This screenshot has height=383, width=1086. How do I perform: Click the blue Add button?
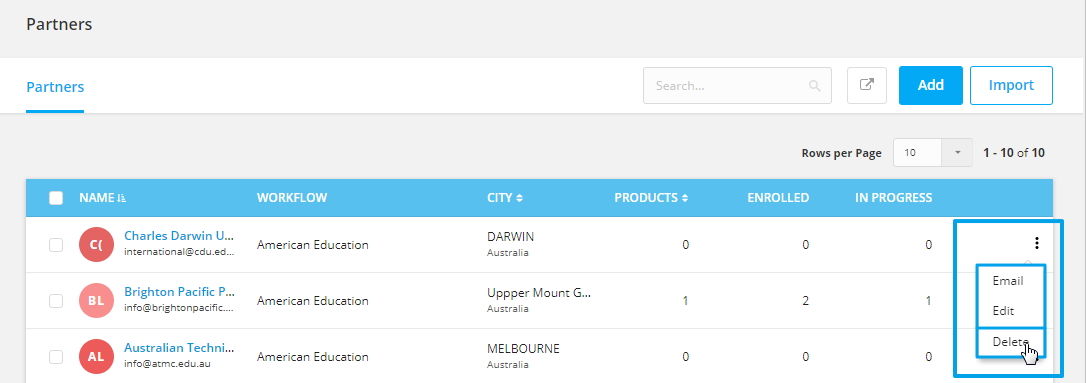coord(931,85)
